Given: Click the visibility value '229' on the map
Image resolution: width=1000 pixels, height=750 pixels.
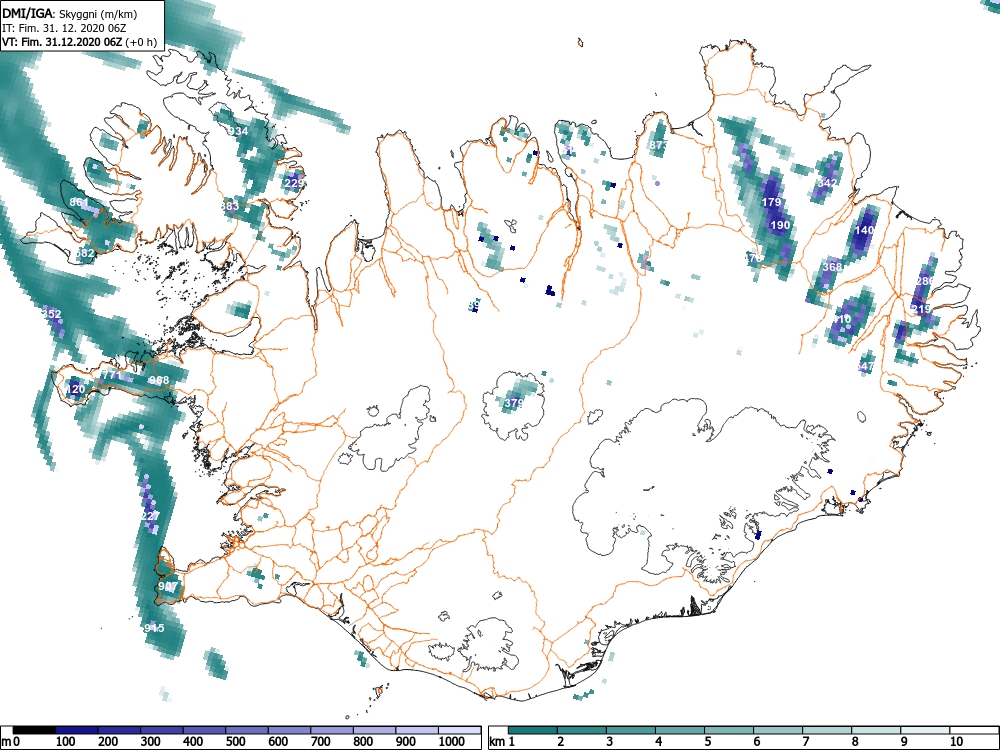Looking at the screenshot, I should (294, 184).
